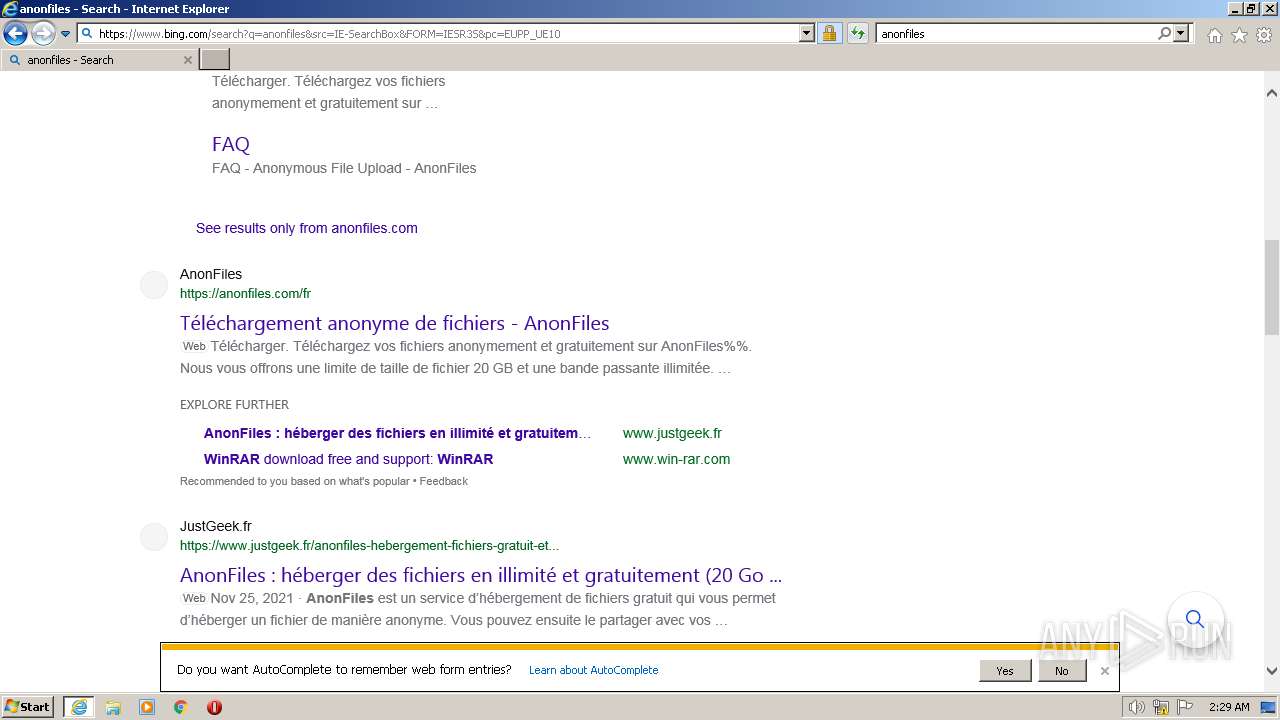Open the Home icon

pyautogui.click(x=1214, y=35)
